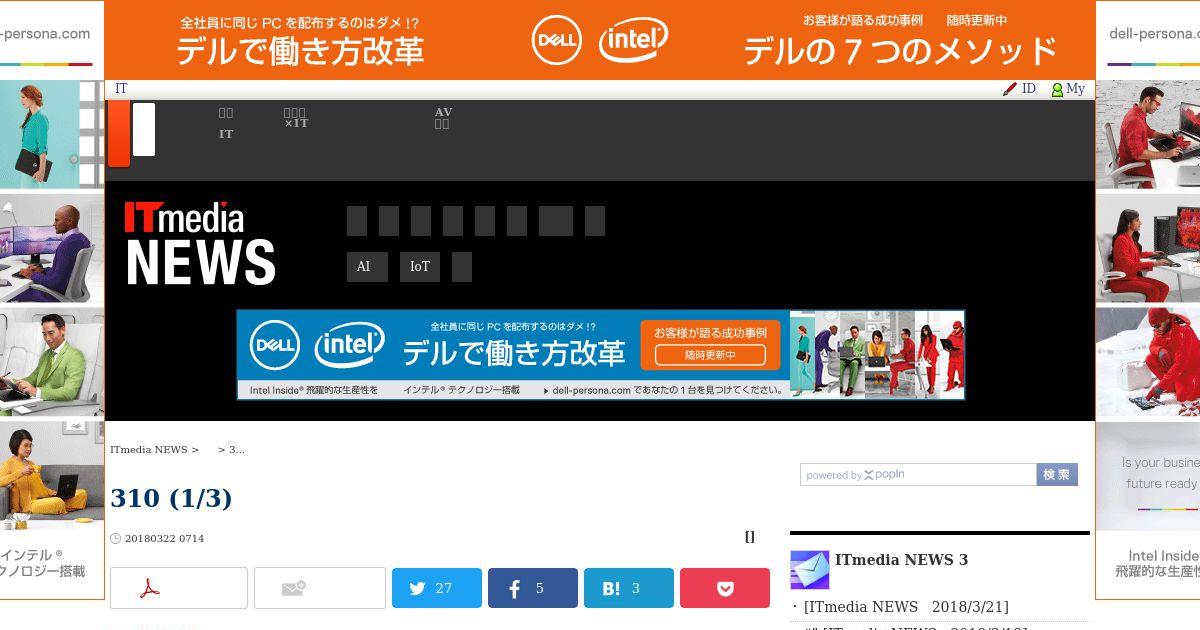The image size is (1200, 630).
Task: Click the ITmedia NEWS 3 newsletter heading
Action: [x=901, y=560]
